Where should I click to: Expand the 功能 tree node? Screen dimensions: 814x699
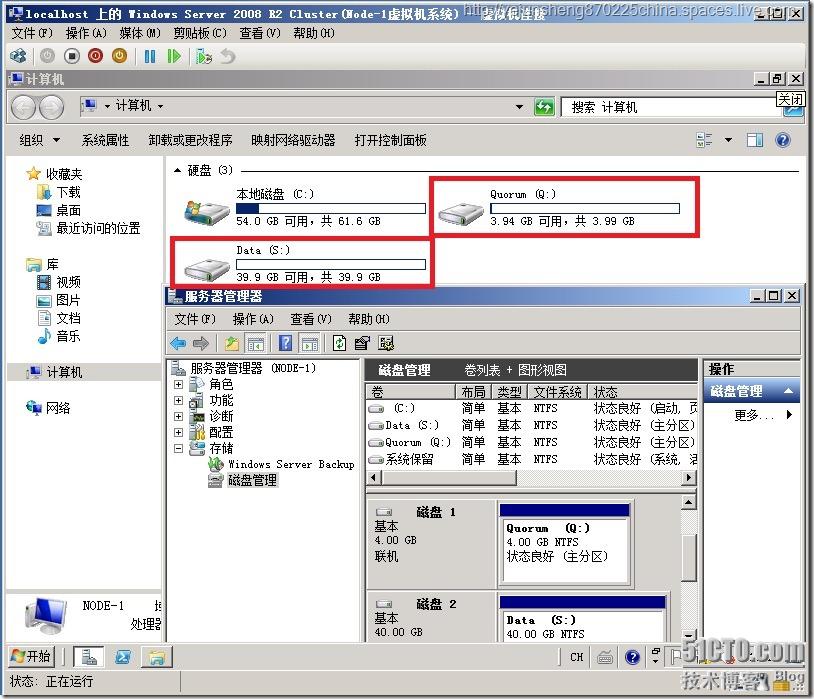(178, 400)
